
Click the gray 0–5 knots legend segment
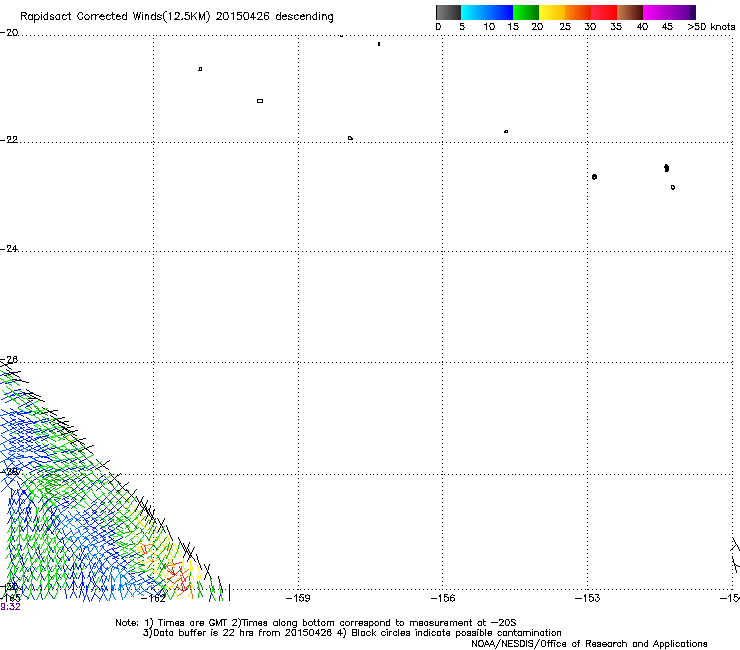coord(448,12)
